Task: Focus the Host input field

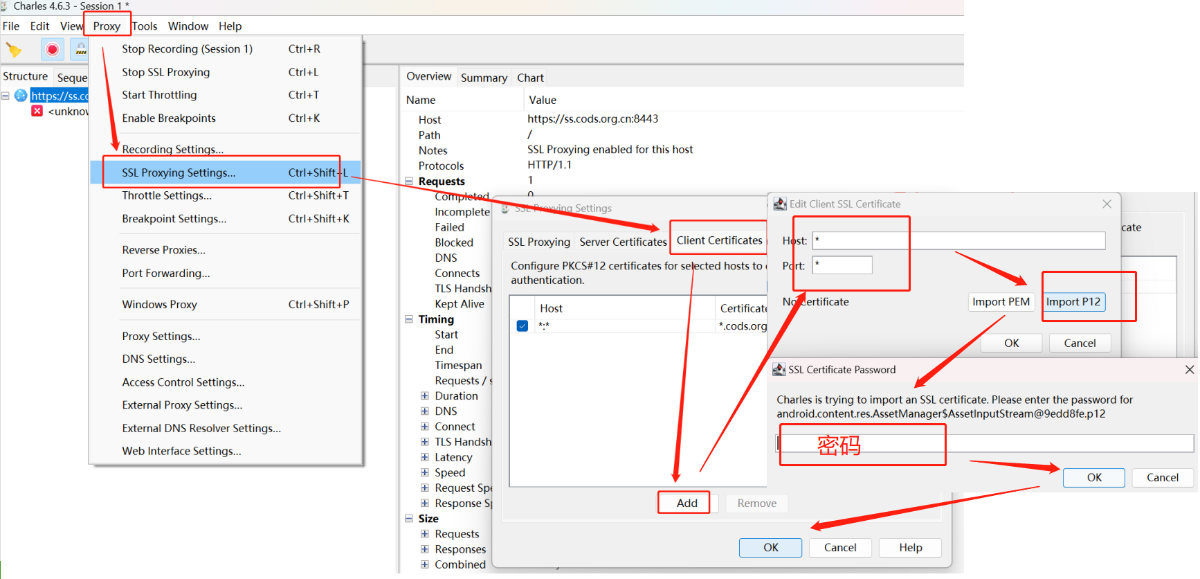Action: [958, 240]
